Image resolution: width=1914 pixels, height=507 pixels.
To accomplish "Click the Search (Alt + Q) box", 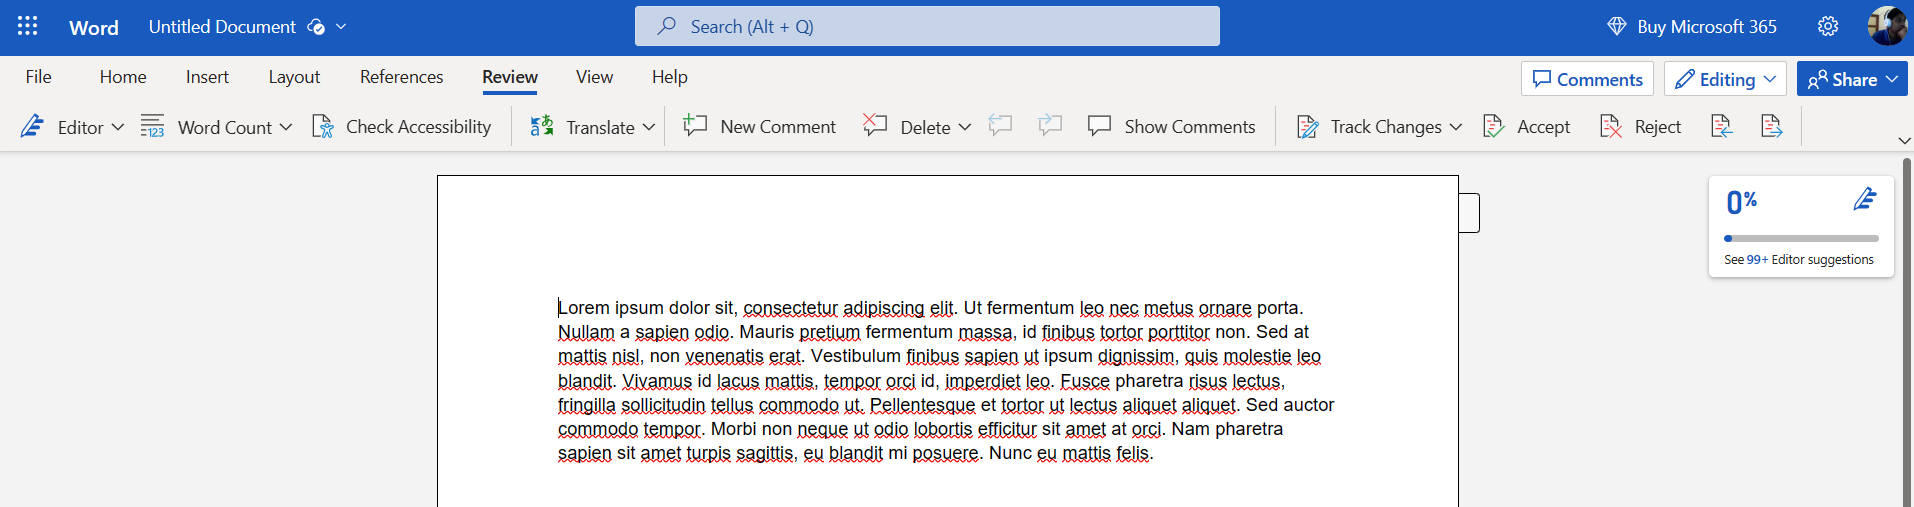I will pyautogui.click(x=927, y=26).
